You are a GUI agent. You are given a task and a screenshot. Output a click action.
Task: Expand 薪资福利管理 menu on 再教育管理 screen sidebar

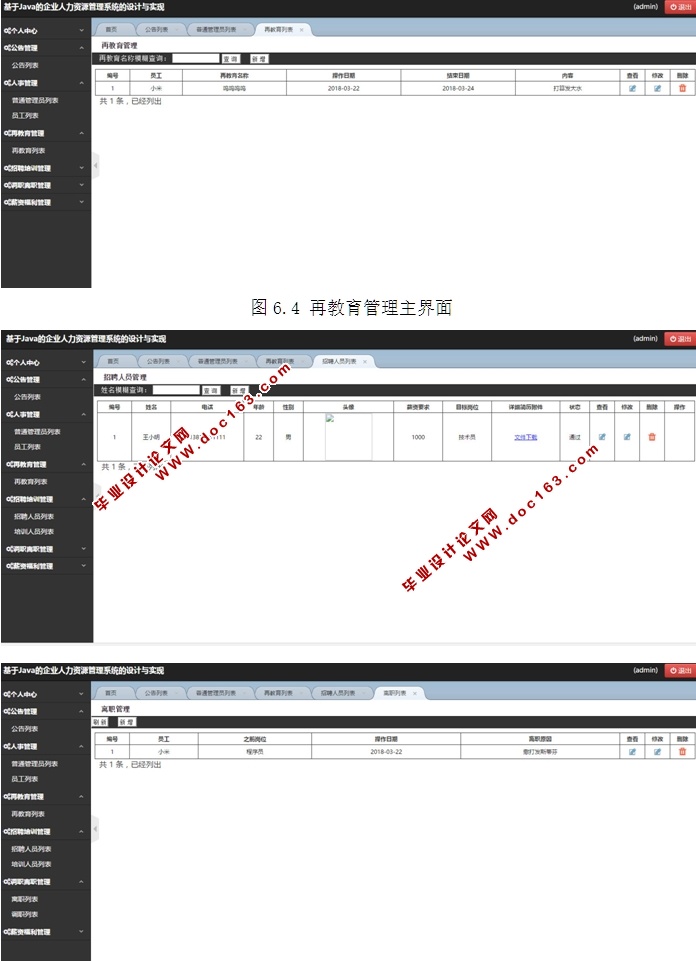click(45, 202)
